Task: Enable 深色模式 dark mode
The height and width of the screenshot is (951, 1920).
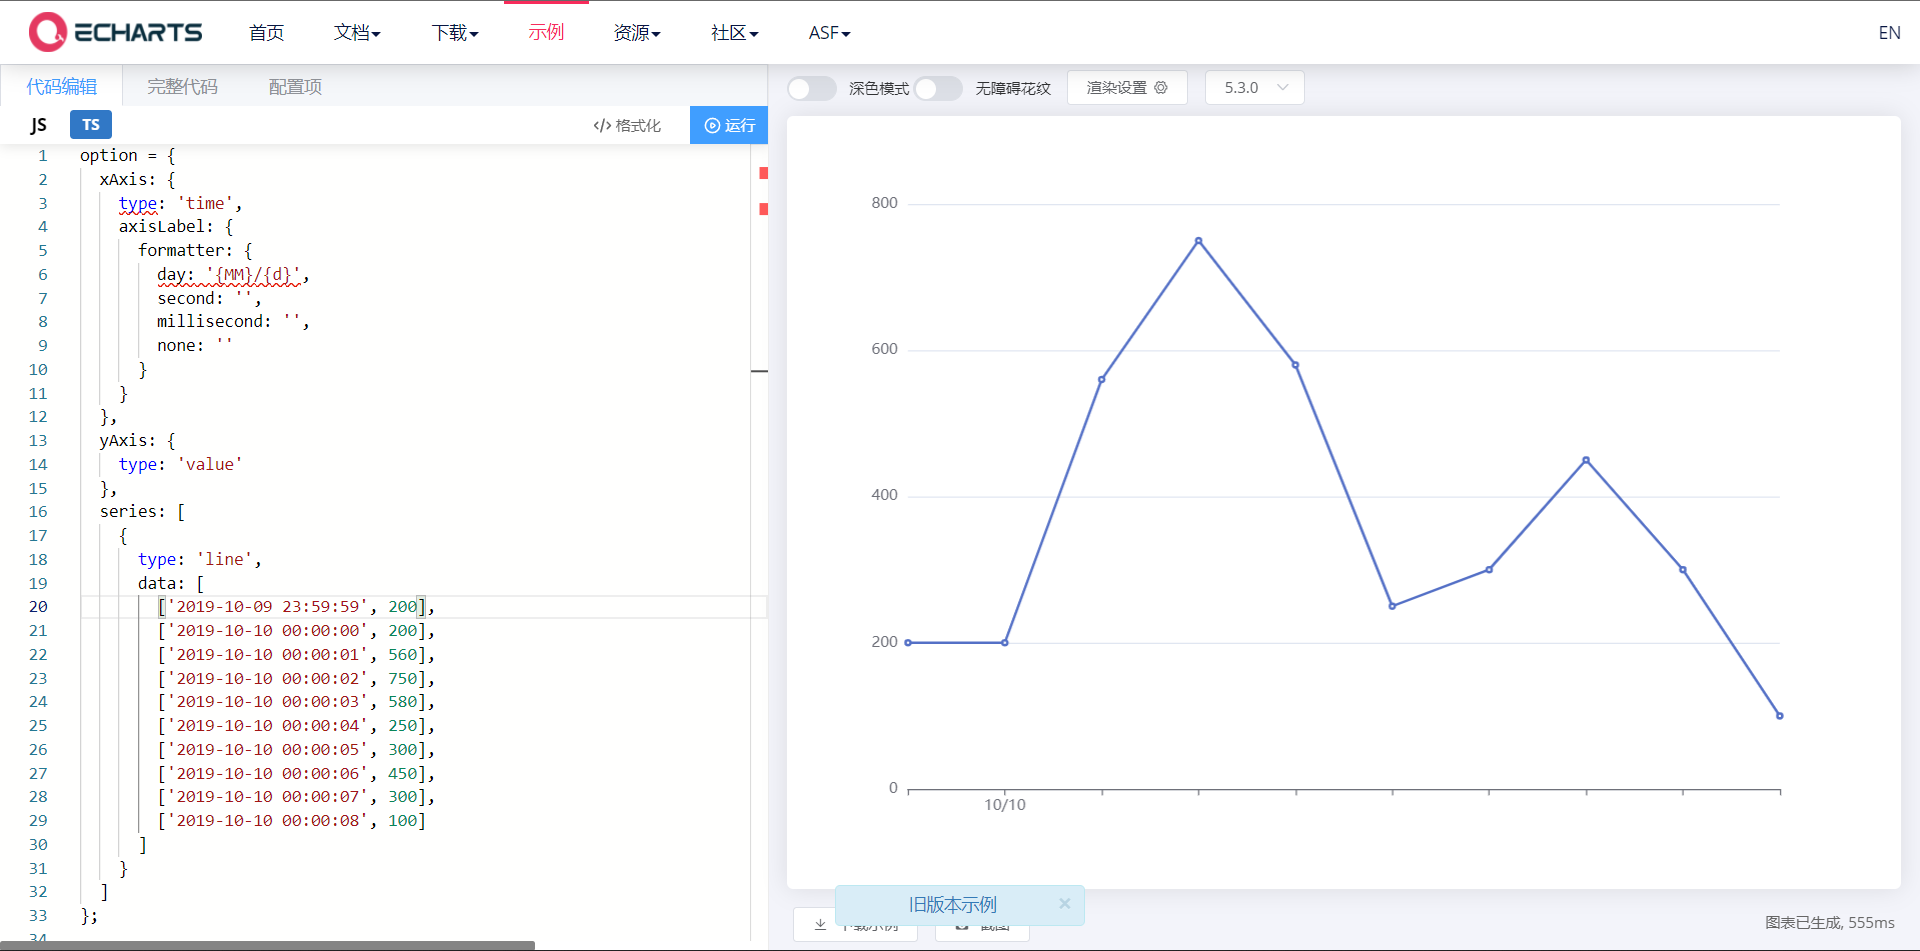Action: 811,88
